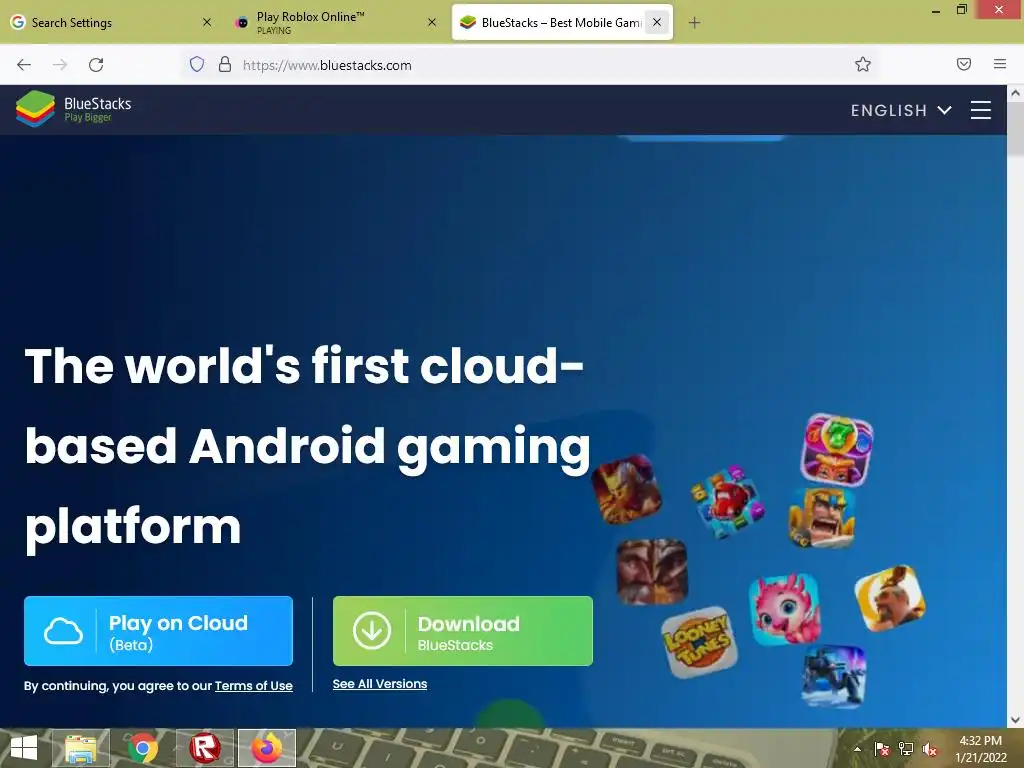The width and height of the screenshot is (1024, 768).
Task: Open the Windows Start menu
Action: (24, 748)
